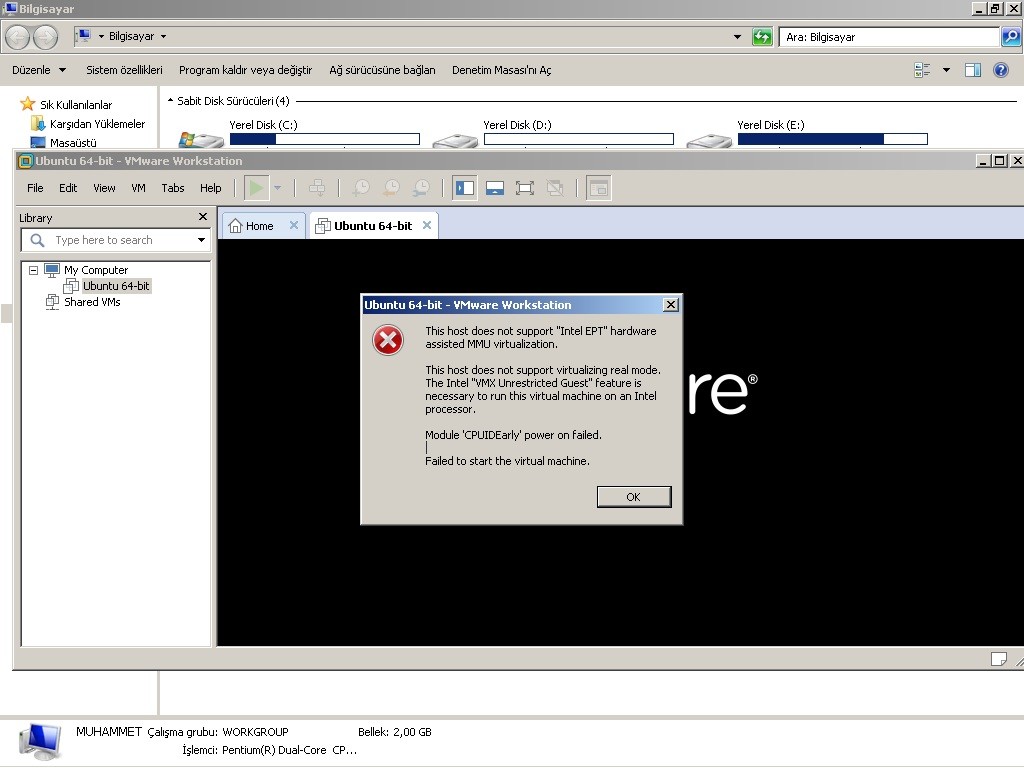Screen dimensions: 1024x768
Task: Click the Yerel Disk (E:) usage bar
Action: (833, 139)
